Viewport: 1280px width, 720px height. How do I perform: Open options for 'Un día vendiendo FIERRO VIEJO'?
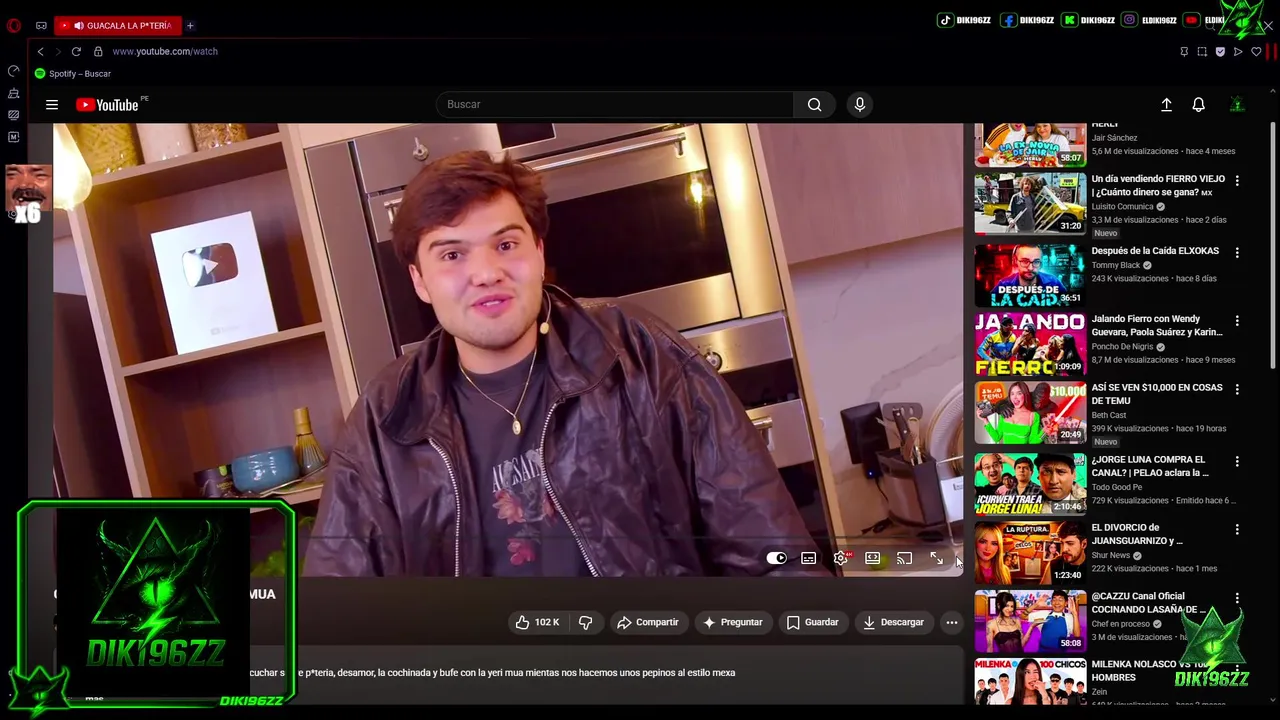(x=1237, y=181)
